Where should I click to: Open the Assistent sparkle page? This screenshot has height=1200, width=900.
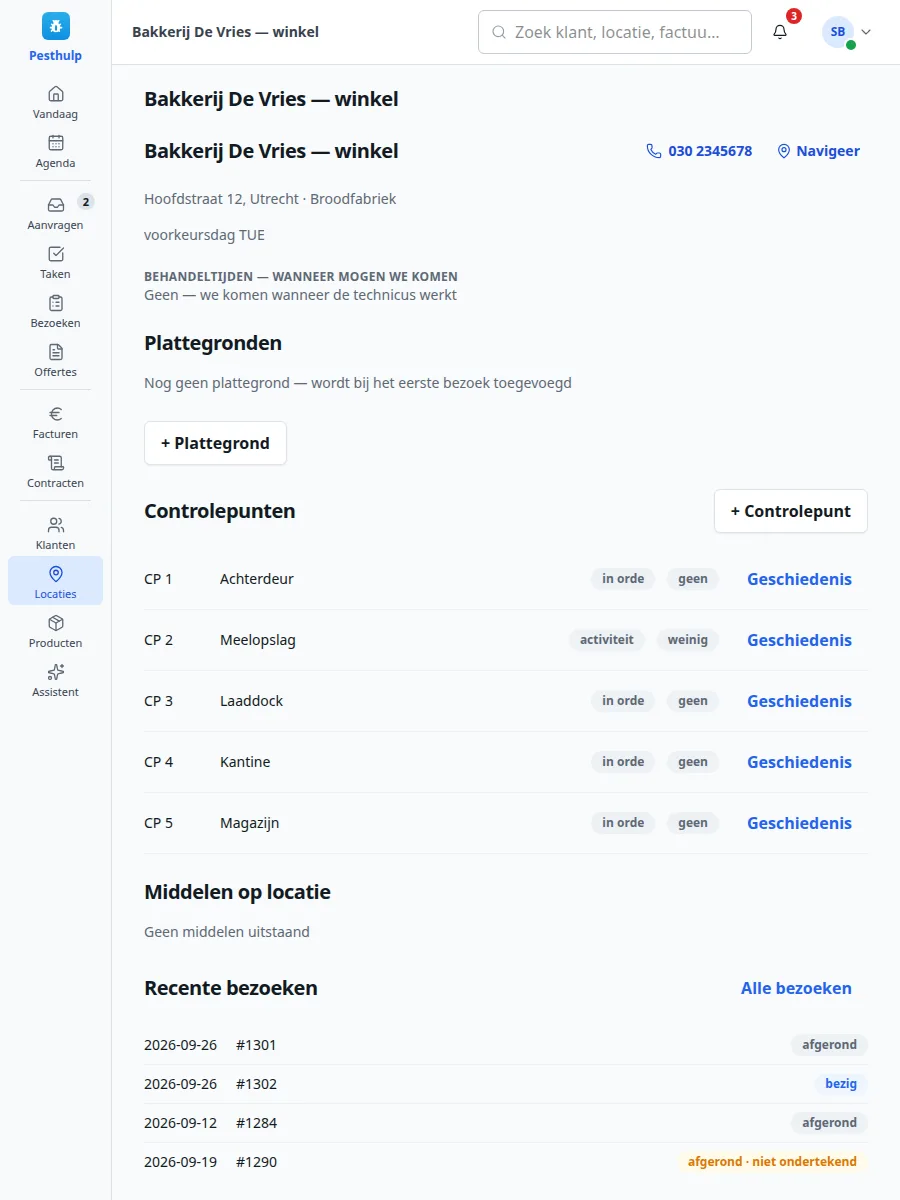click(x=55, y=680)
